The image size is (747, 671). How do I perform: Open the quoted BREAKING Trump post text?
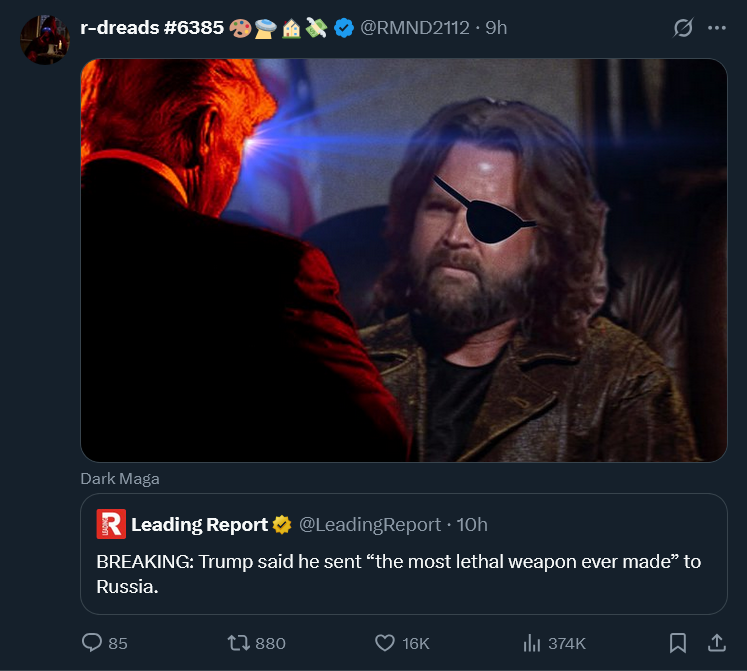click(398, 573)
